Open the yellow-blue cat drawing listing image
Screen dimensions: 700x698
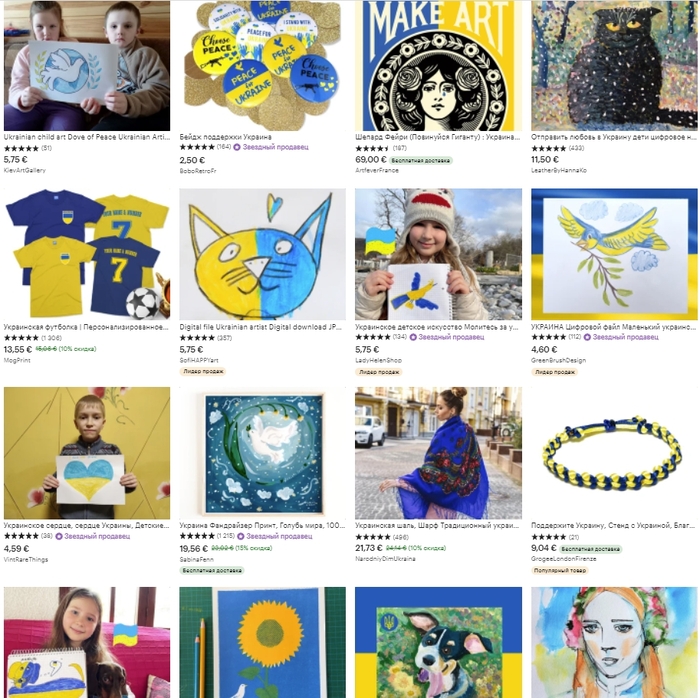[x=262, y=254]
